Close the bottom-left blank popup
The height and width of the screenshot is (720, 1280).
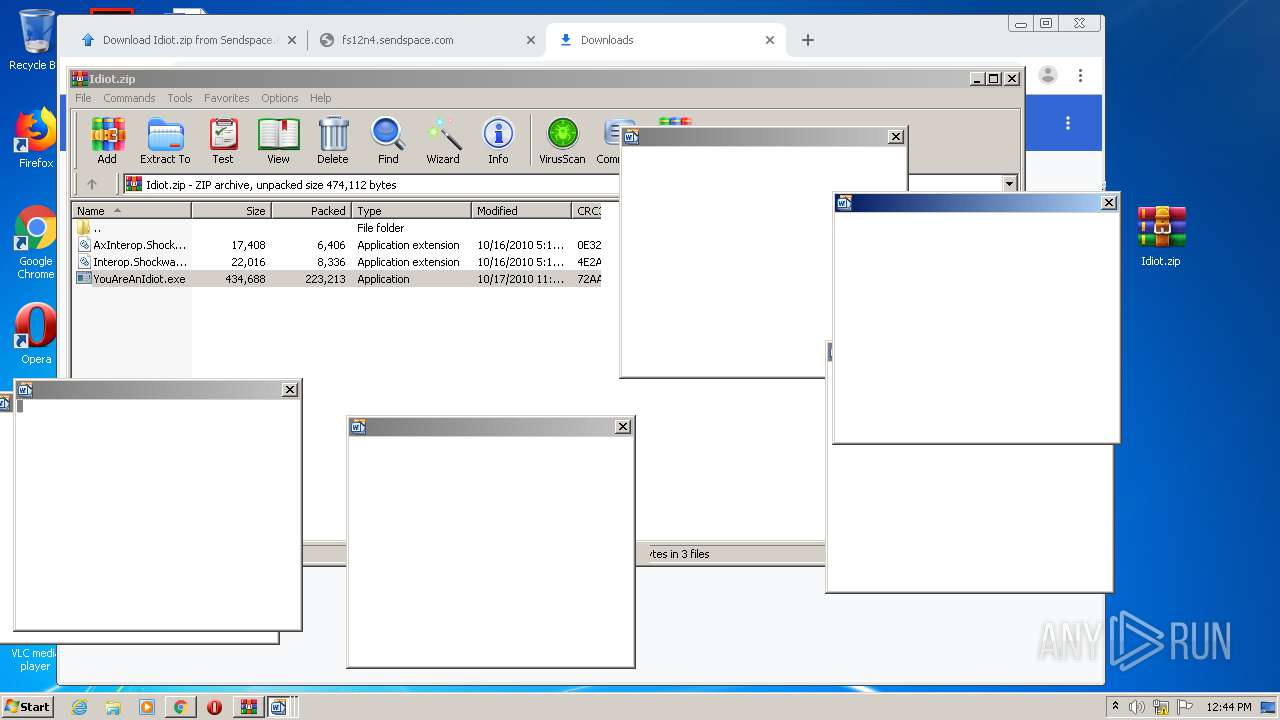pyautogui.click(x=290, y=390)
